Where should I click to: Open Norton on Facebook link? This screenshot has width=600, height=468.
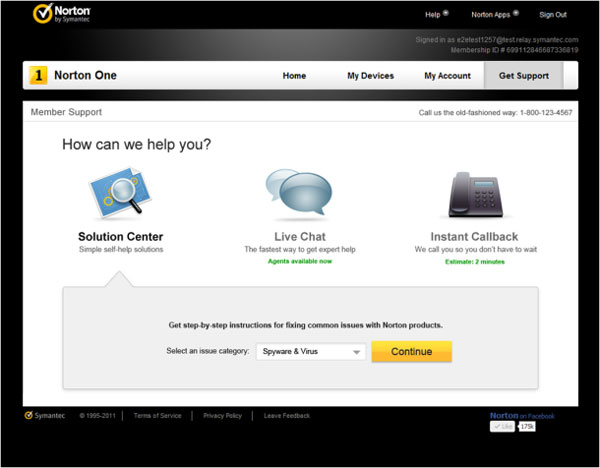(522, 416)
